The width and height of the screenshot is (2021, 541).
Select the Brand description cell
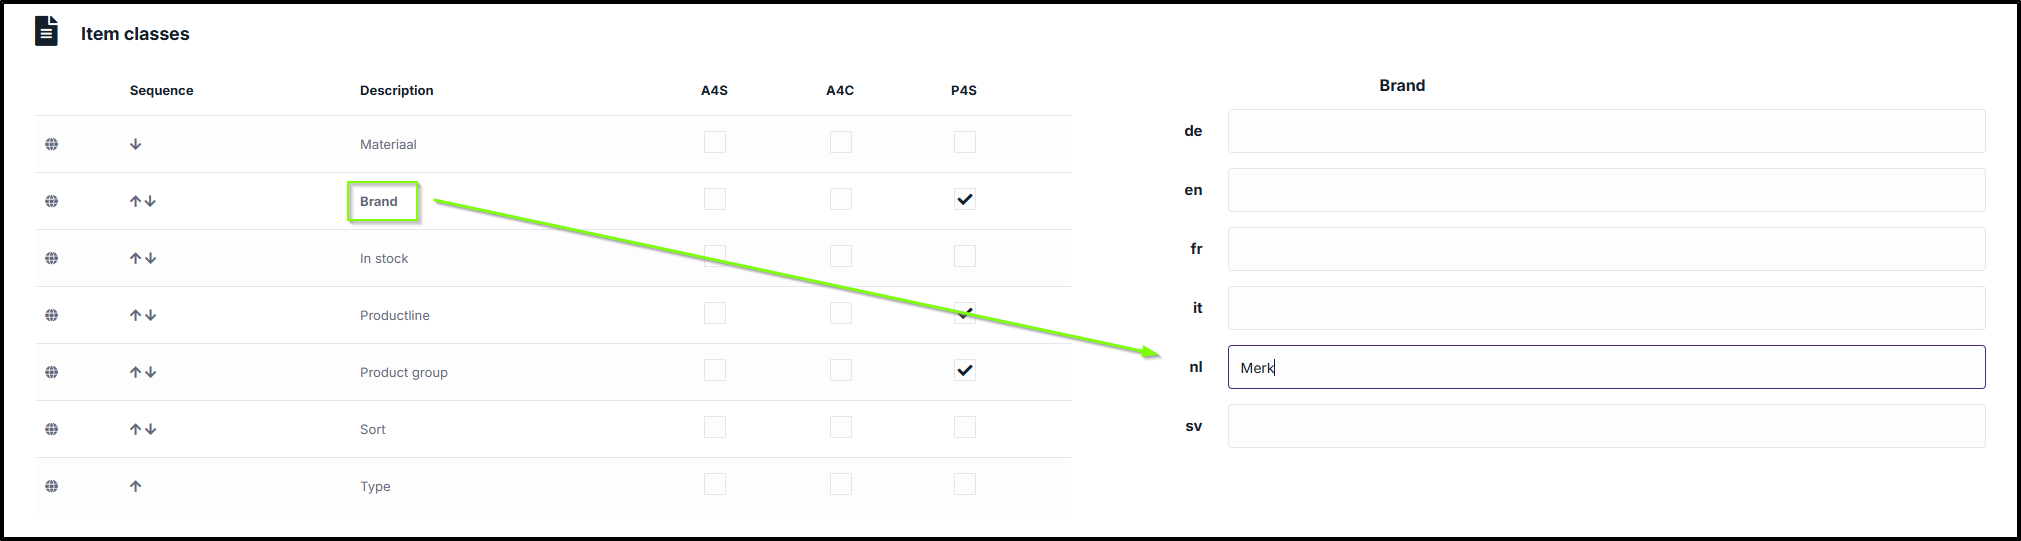(379, 201)
